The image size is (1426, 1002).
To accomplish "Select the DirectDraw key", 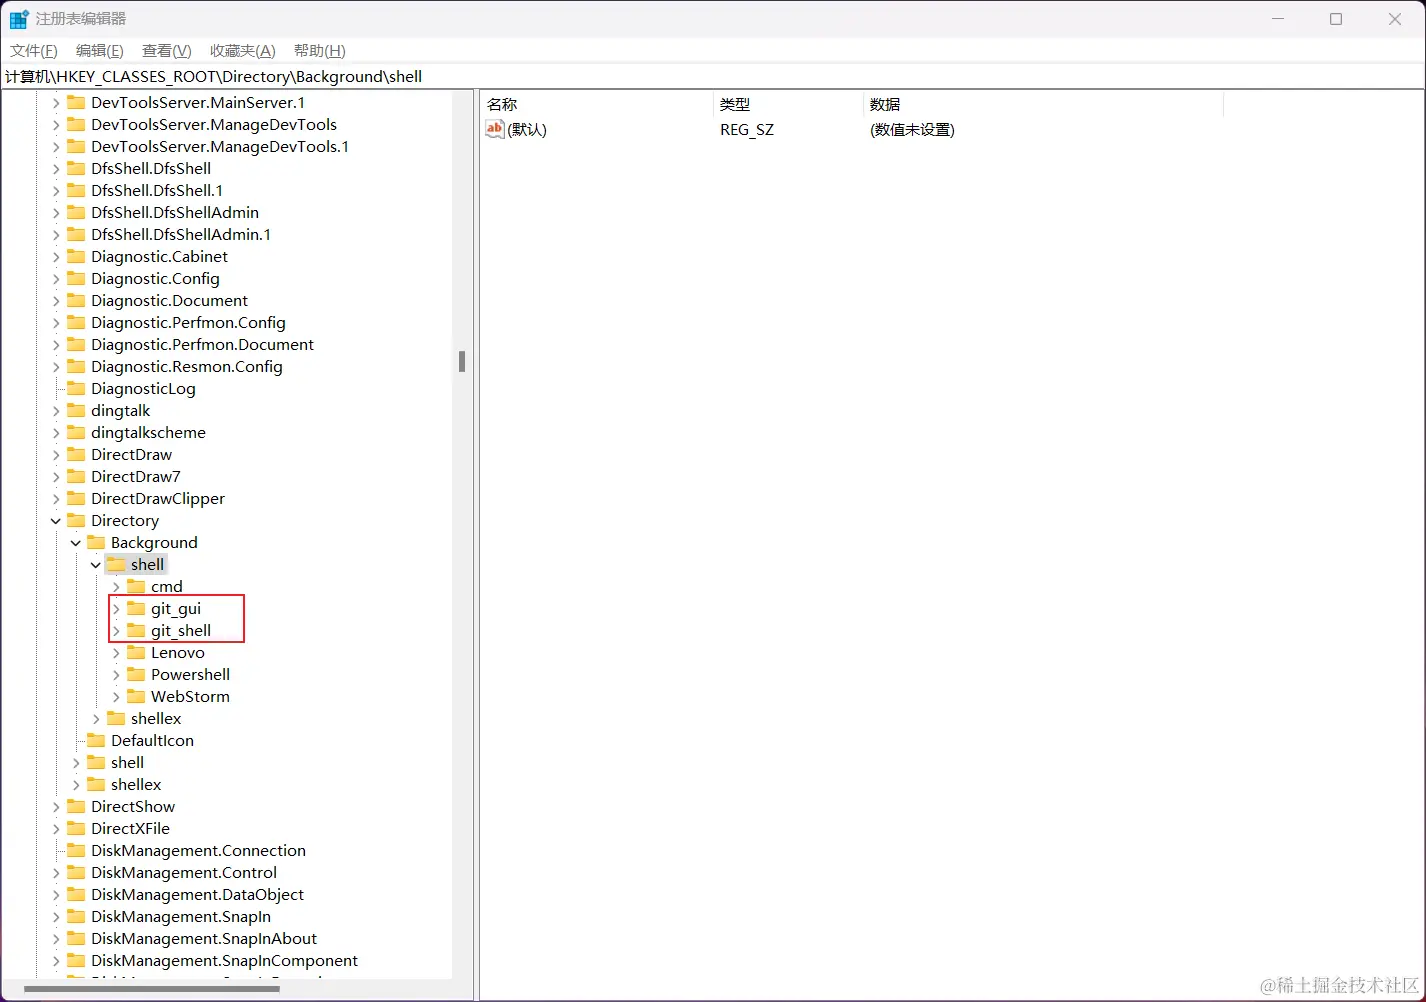I will [131, 454].
